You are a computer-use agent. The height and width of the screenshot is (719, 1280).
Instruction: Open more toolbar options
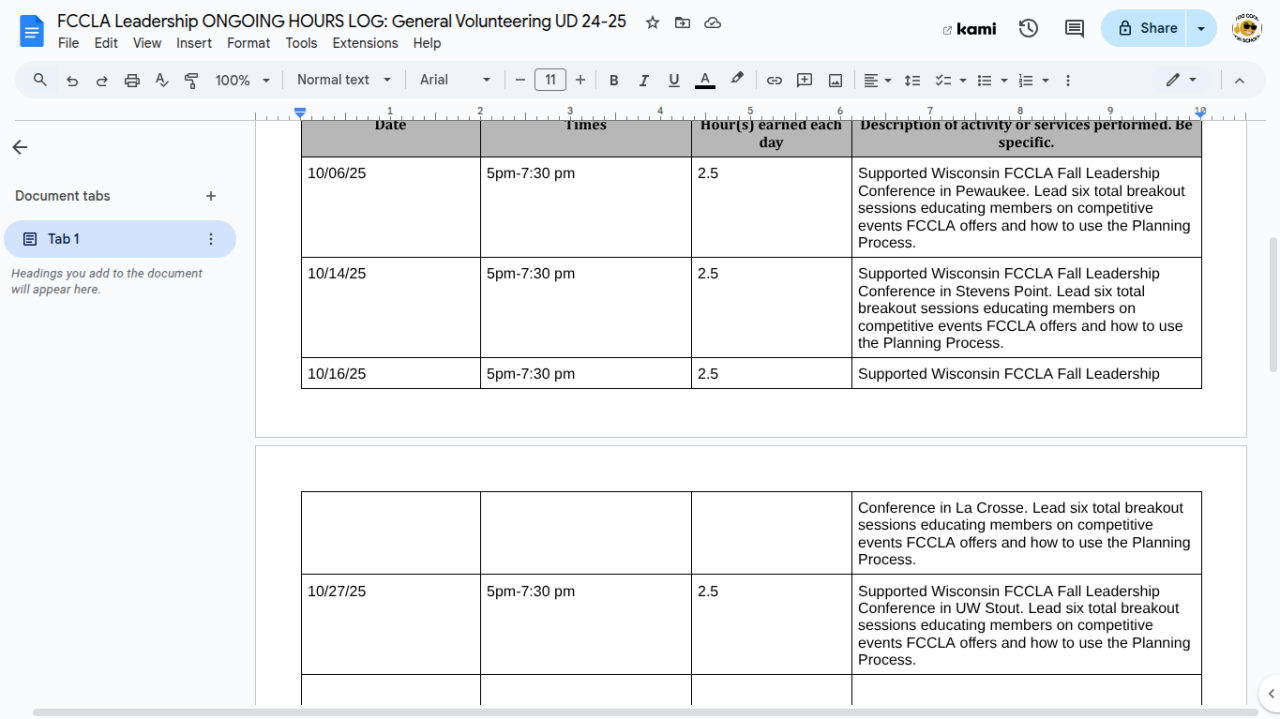point(1068,80)
